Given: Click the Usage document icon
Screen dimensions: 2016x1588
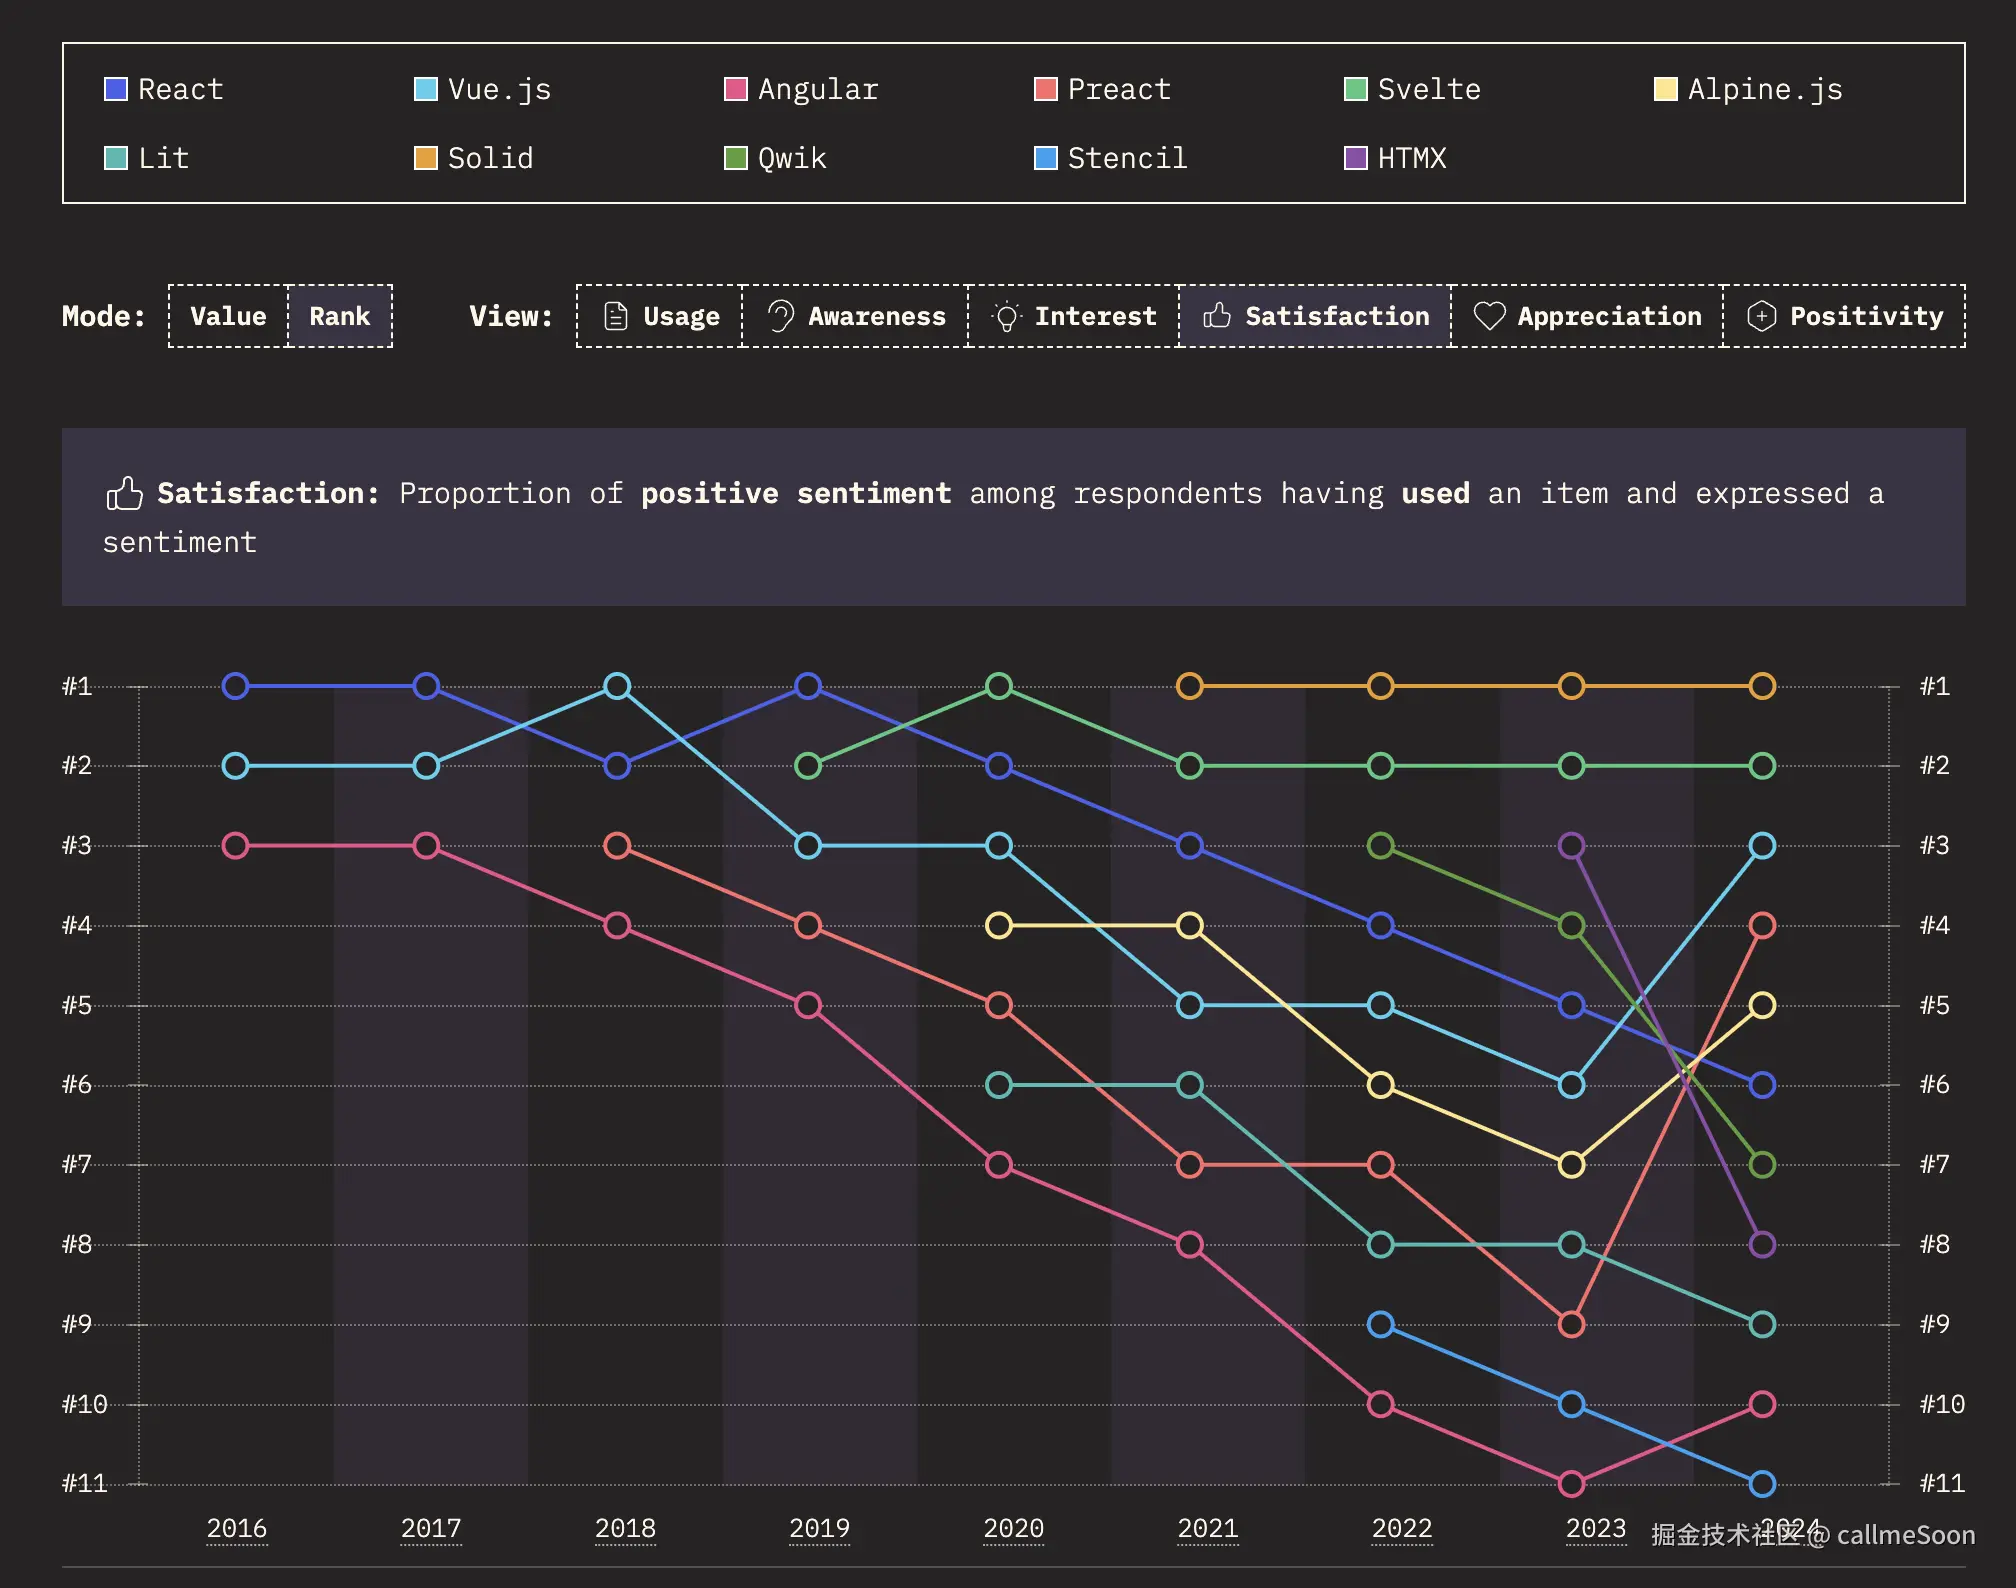Looking at the screenshot, I should 616,316.
